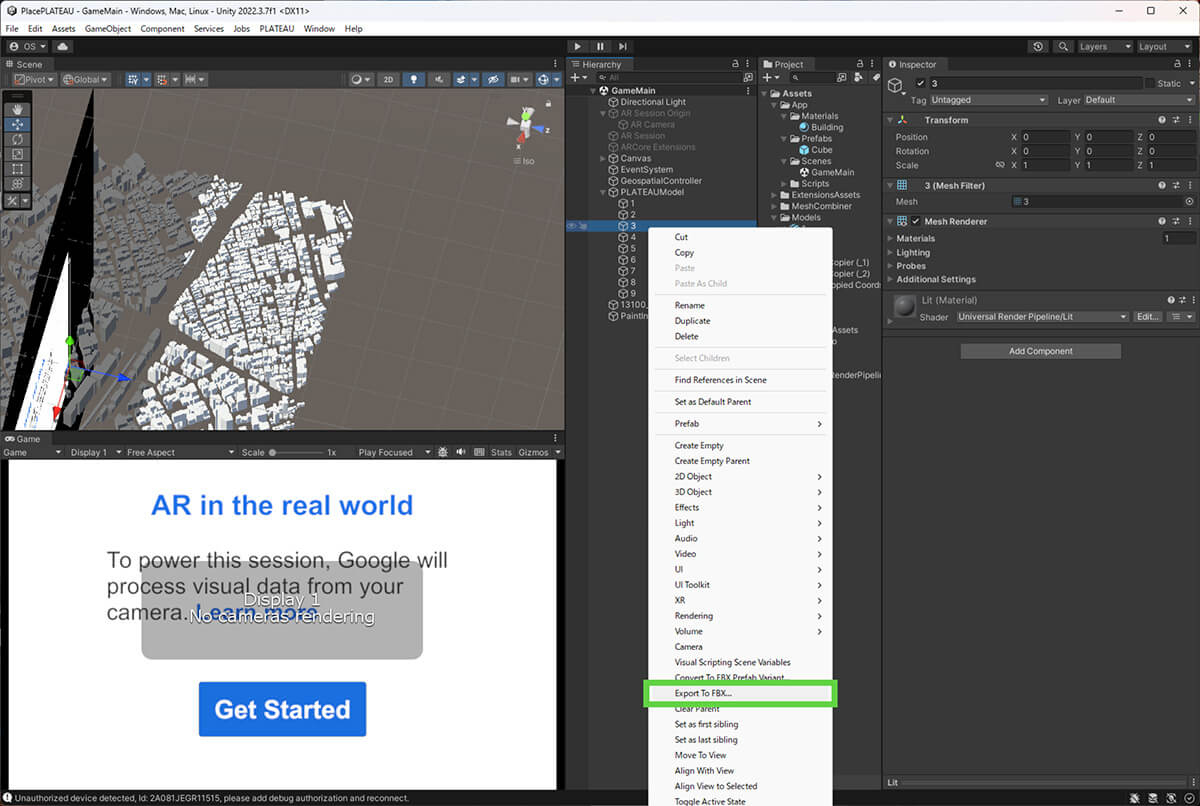
Task: Open the Gizmos button in Game view
Action: pyautogui.click(x=534, y=452)
